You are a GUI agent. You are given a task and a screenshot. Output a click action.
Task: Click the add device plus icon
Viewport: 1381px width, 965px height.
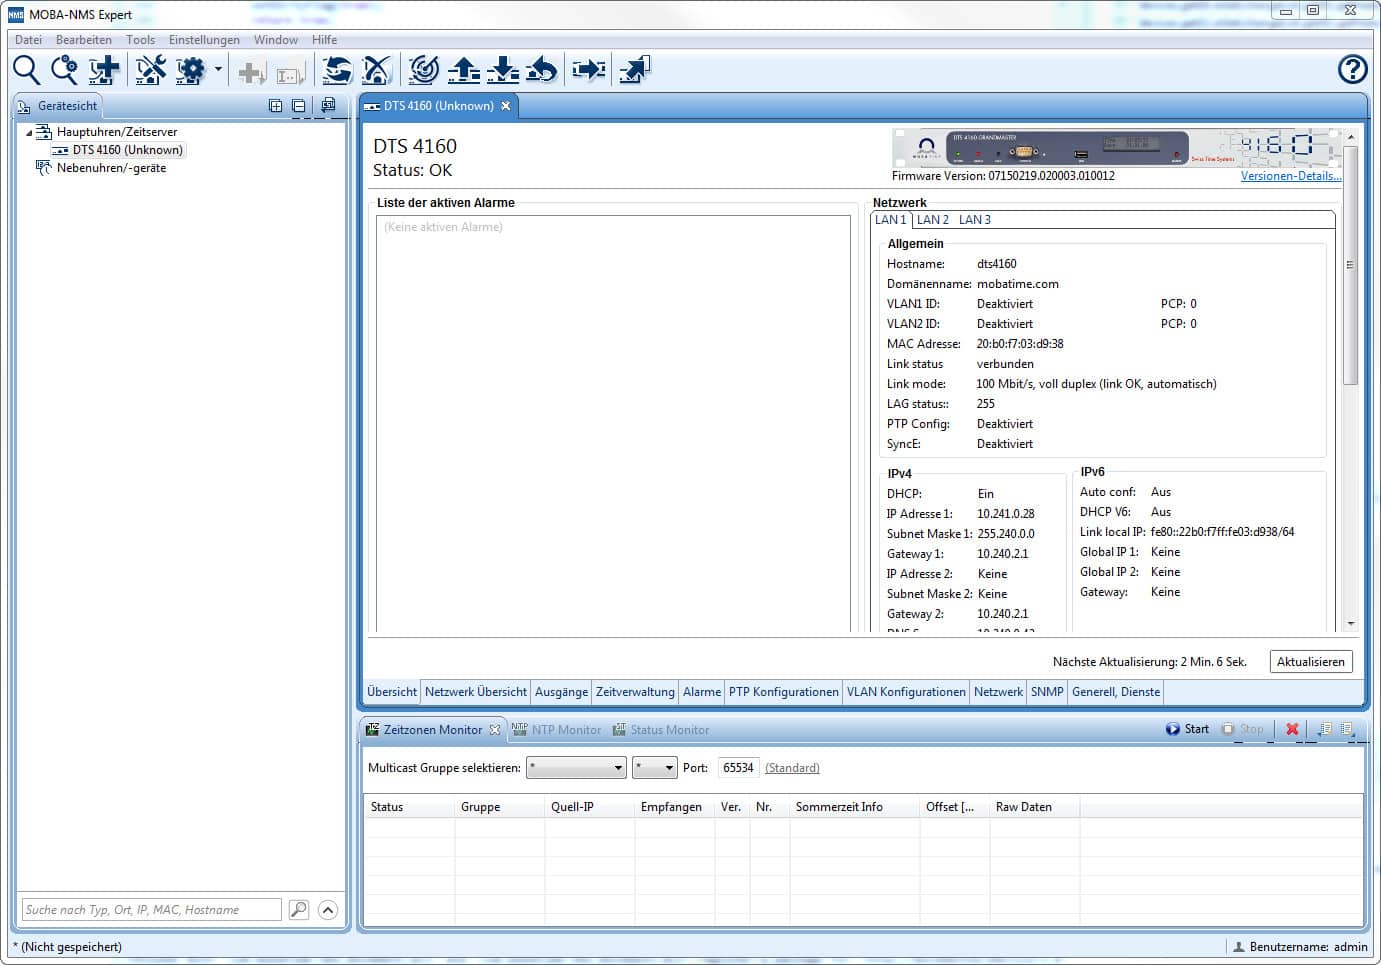(104, 70)
